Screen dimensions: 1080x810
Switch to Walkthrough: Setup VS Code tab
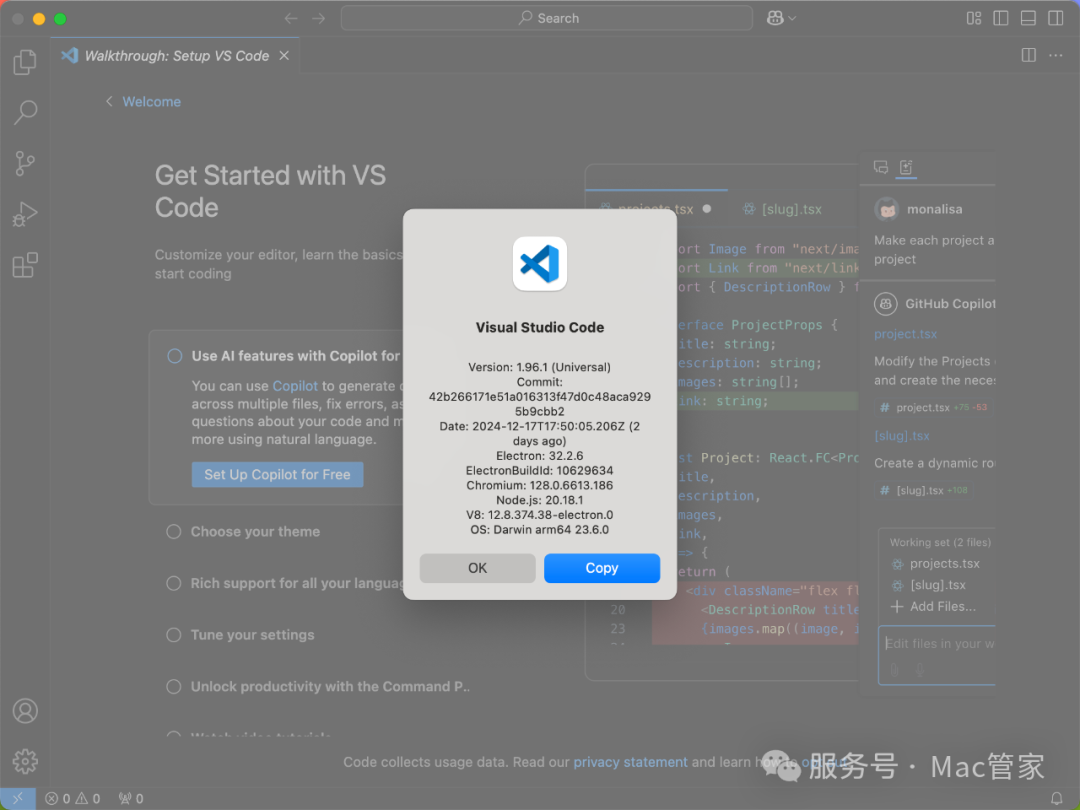tap(176, 56)
